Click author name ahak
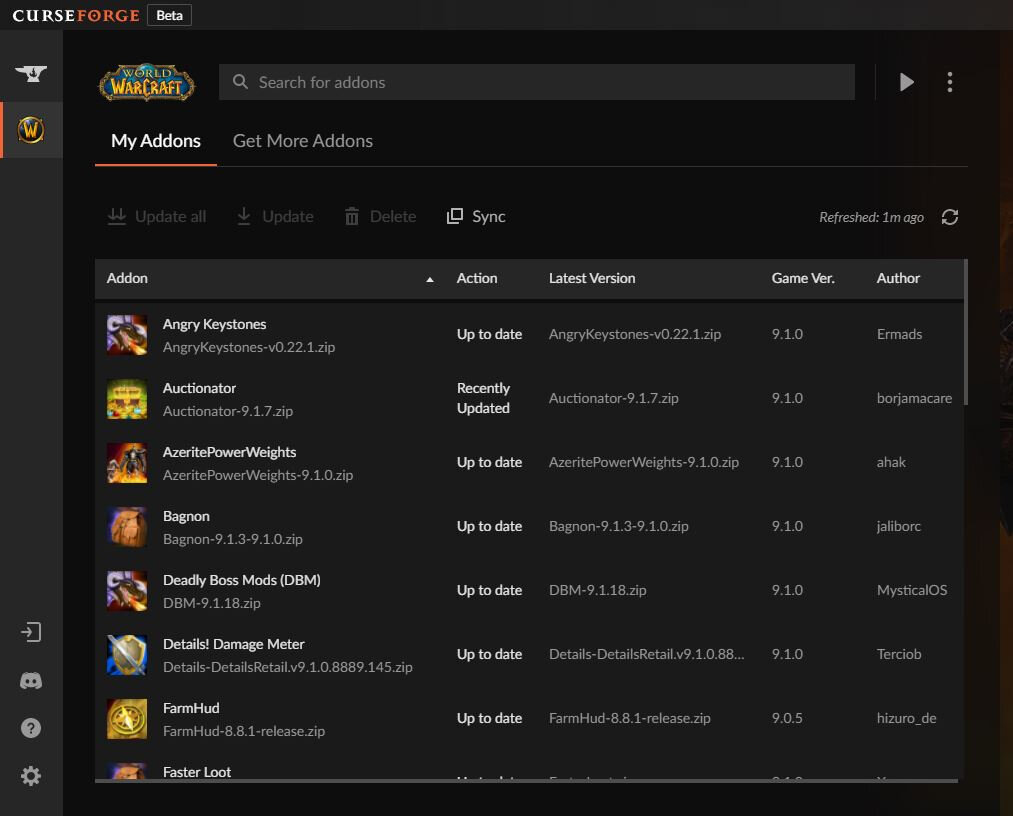The image size is (1013, 816). (x=891, y=463)
